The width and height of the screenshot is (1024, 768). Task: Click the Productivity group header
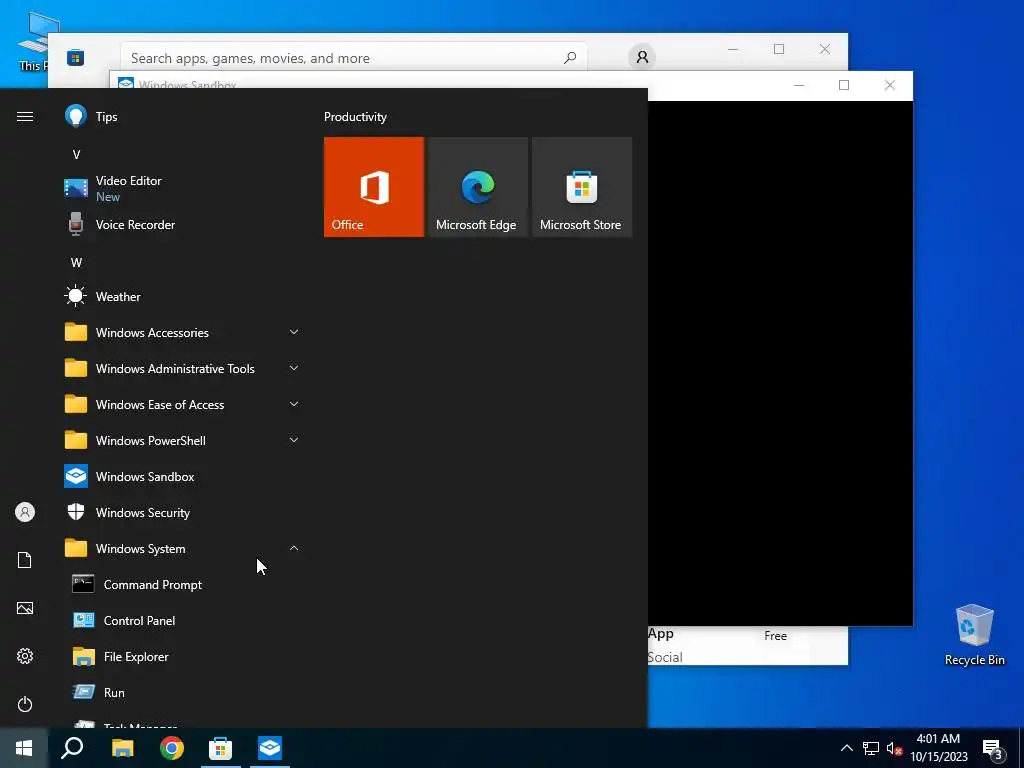tap(355, 117)
